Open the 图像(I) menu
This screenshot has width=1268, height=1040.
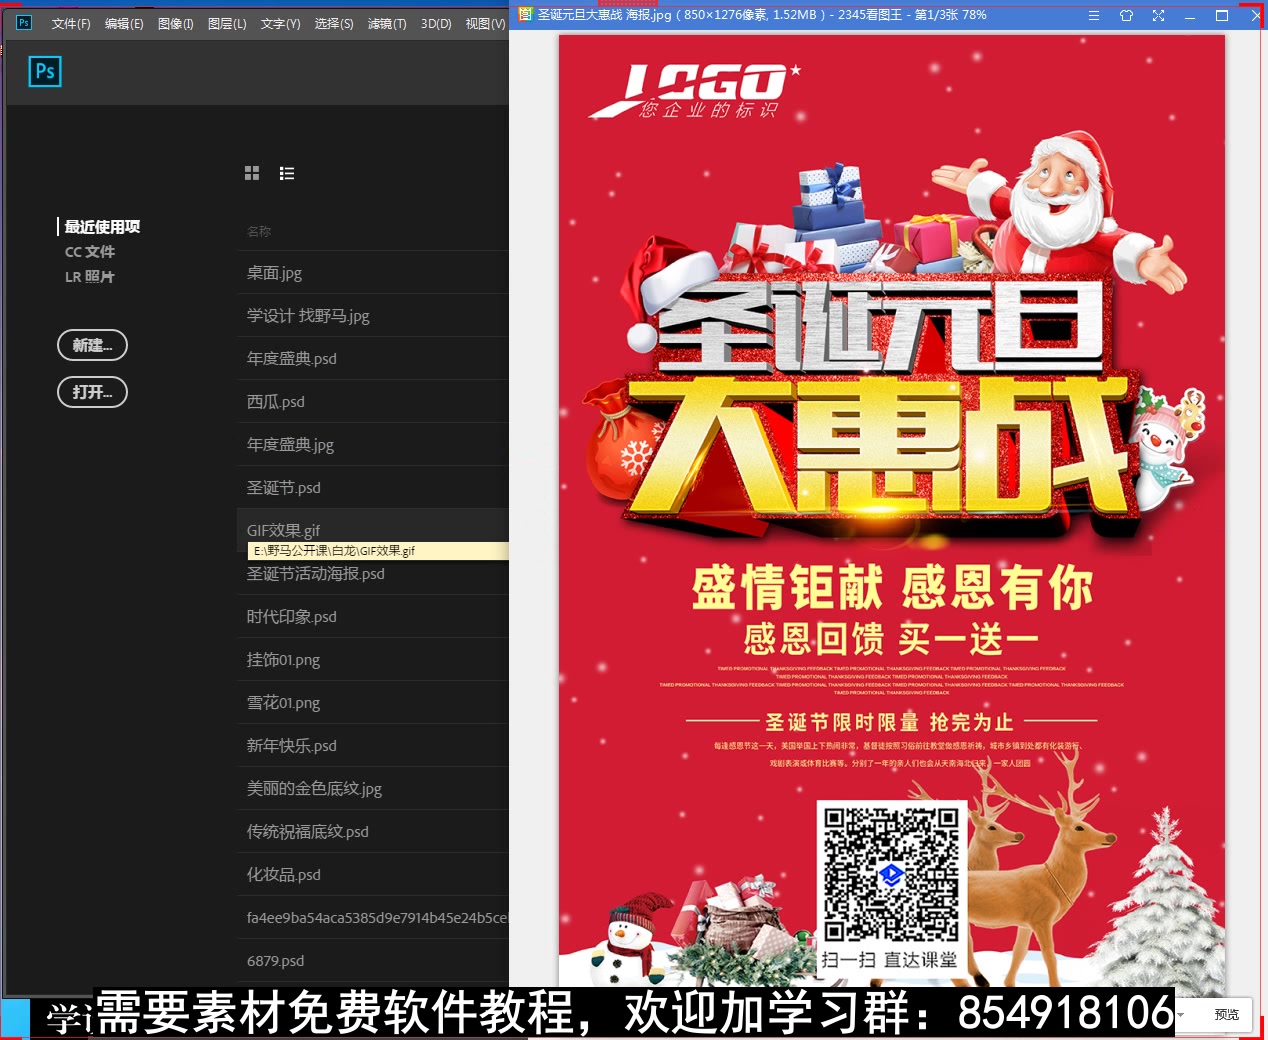(175, 23)
